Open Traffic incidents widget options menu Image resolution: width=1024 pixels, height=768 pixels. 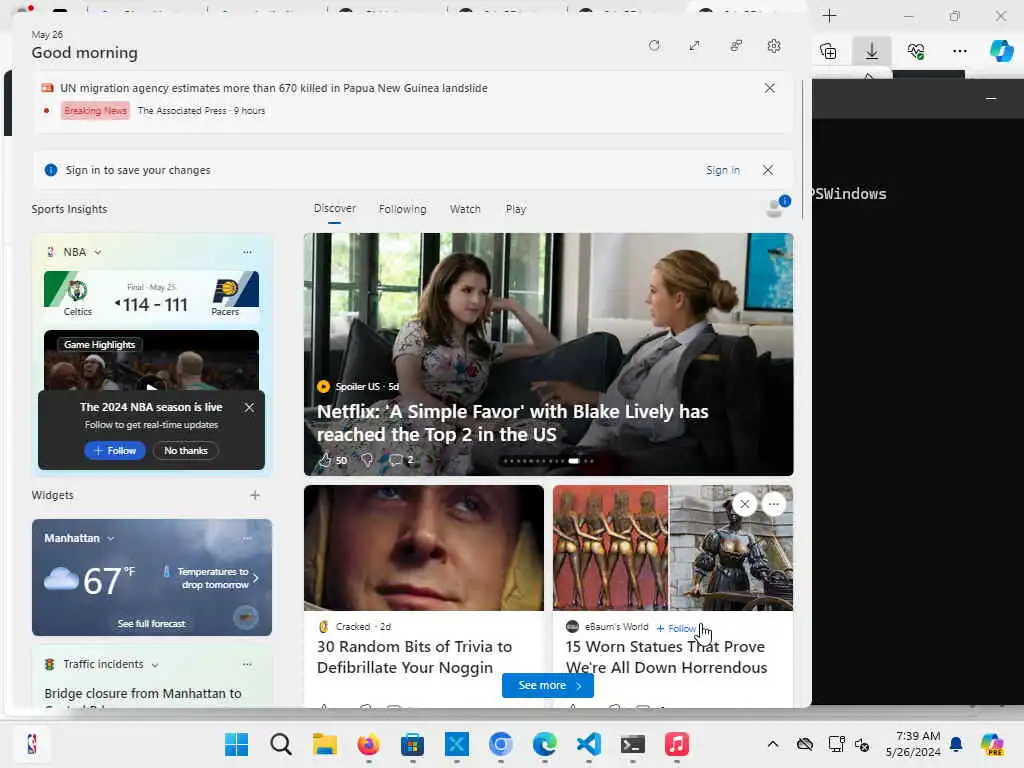(x=247, y=664)
